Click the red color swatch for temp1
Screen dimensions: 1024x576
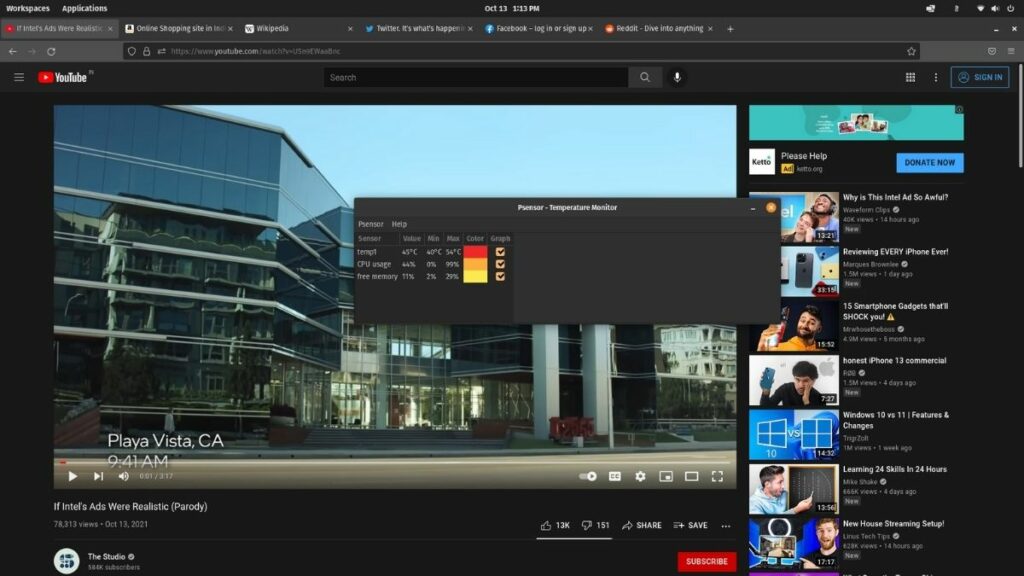coord(475,252)
